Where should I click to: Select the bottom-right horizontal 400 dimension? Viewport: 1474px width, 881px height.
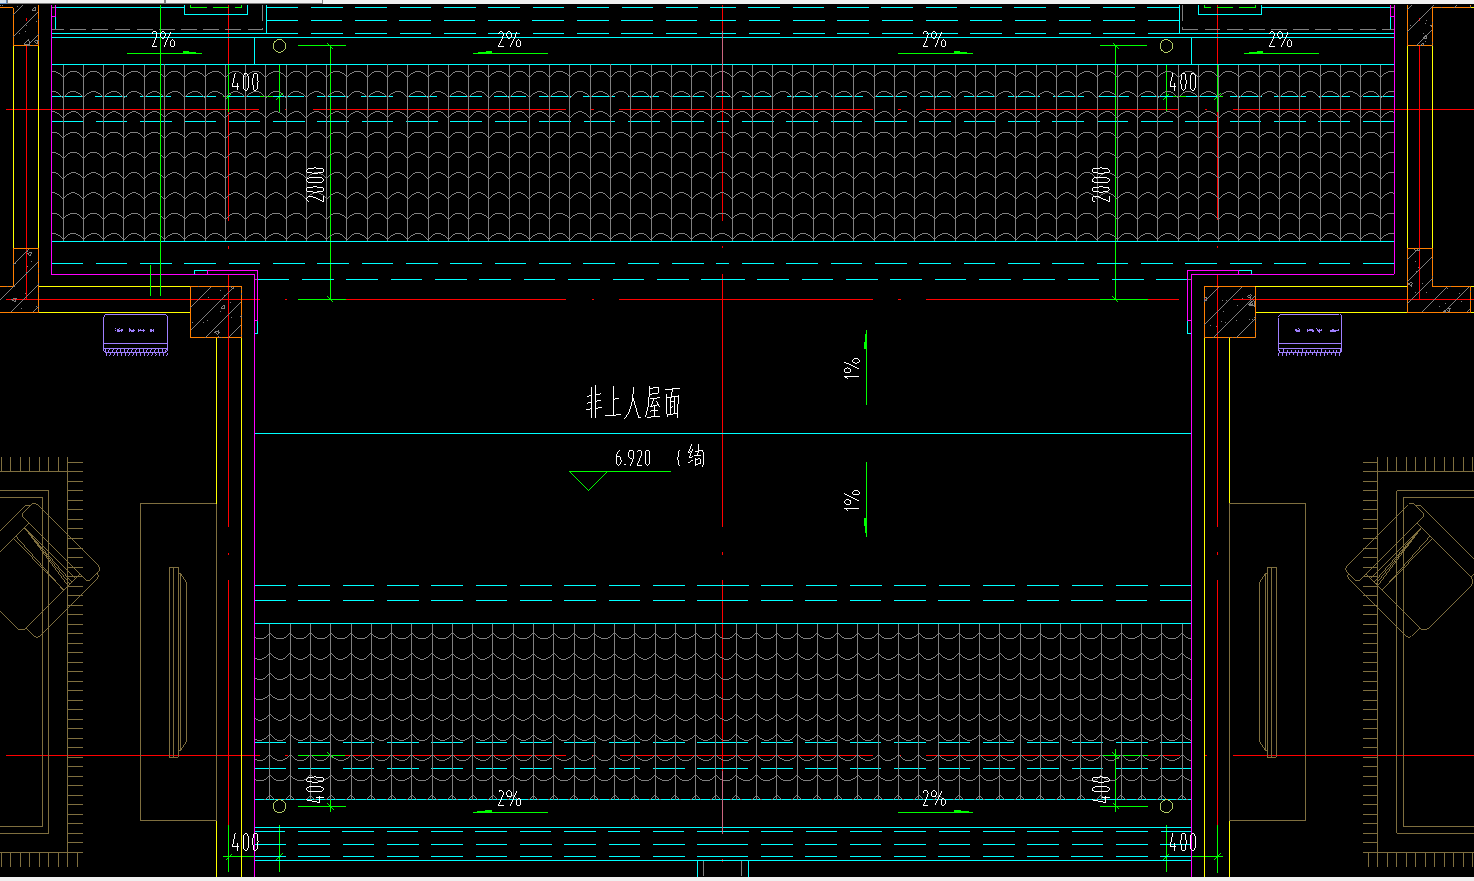1183,842
